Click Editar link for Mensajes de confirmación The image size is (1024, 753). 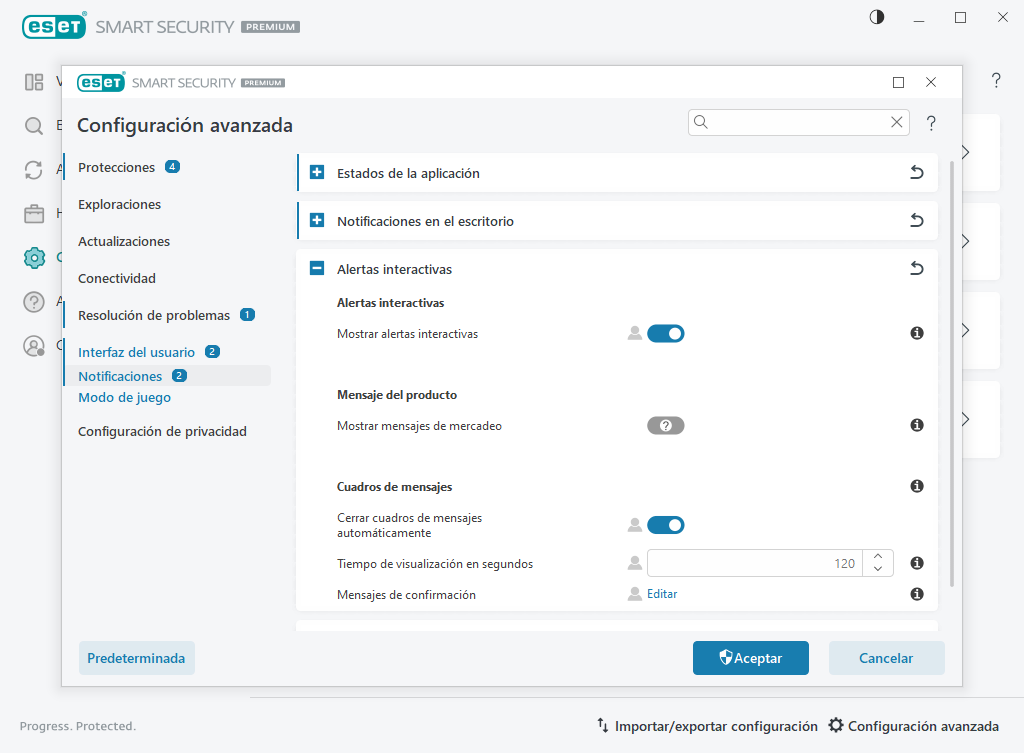pos(662,594)
